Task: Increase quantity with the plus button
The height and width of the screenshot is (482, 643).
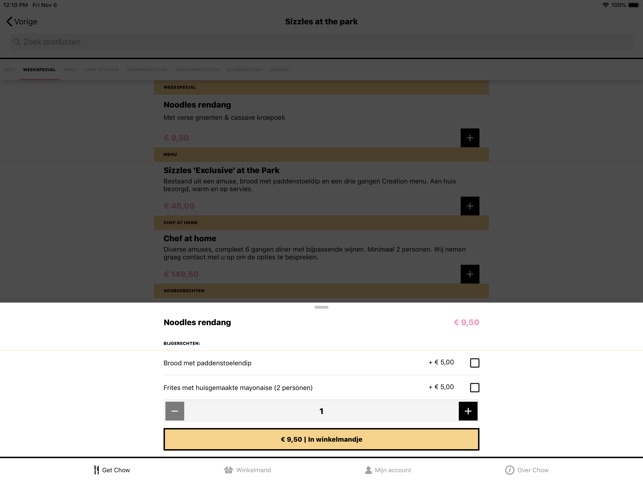Action: pos(468,411)
